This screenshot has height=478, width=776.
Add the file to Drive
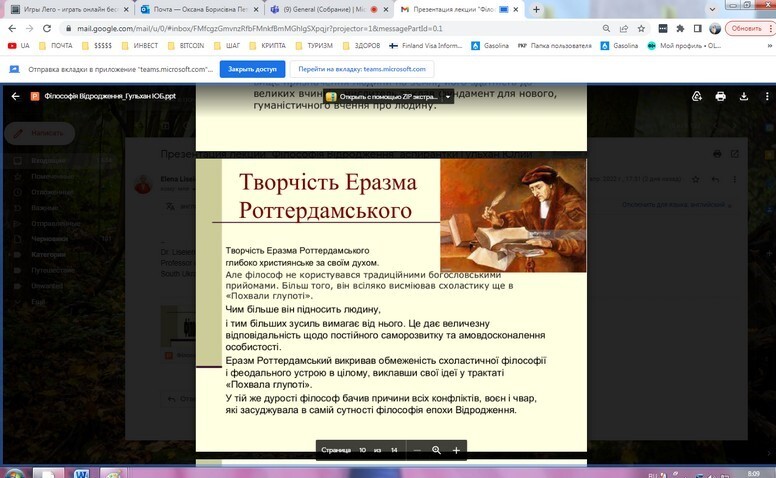[697, 96]
